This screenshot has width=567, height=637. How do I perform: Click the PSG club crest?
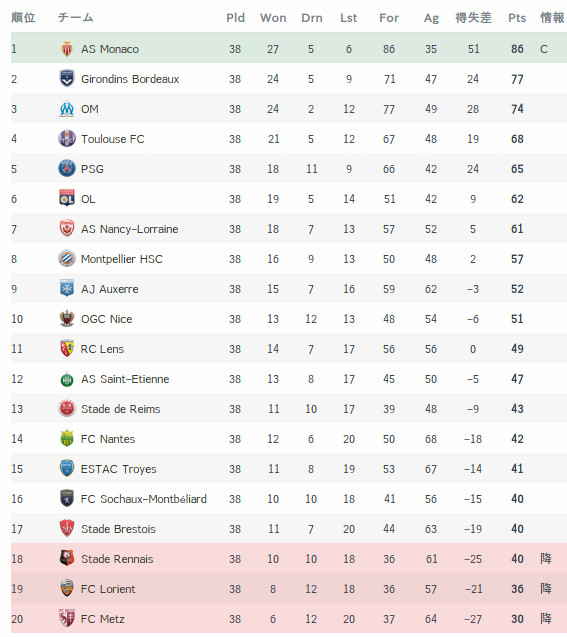[x=67, y=169]
